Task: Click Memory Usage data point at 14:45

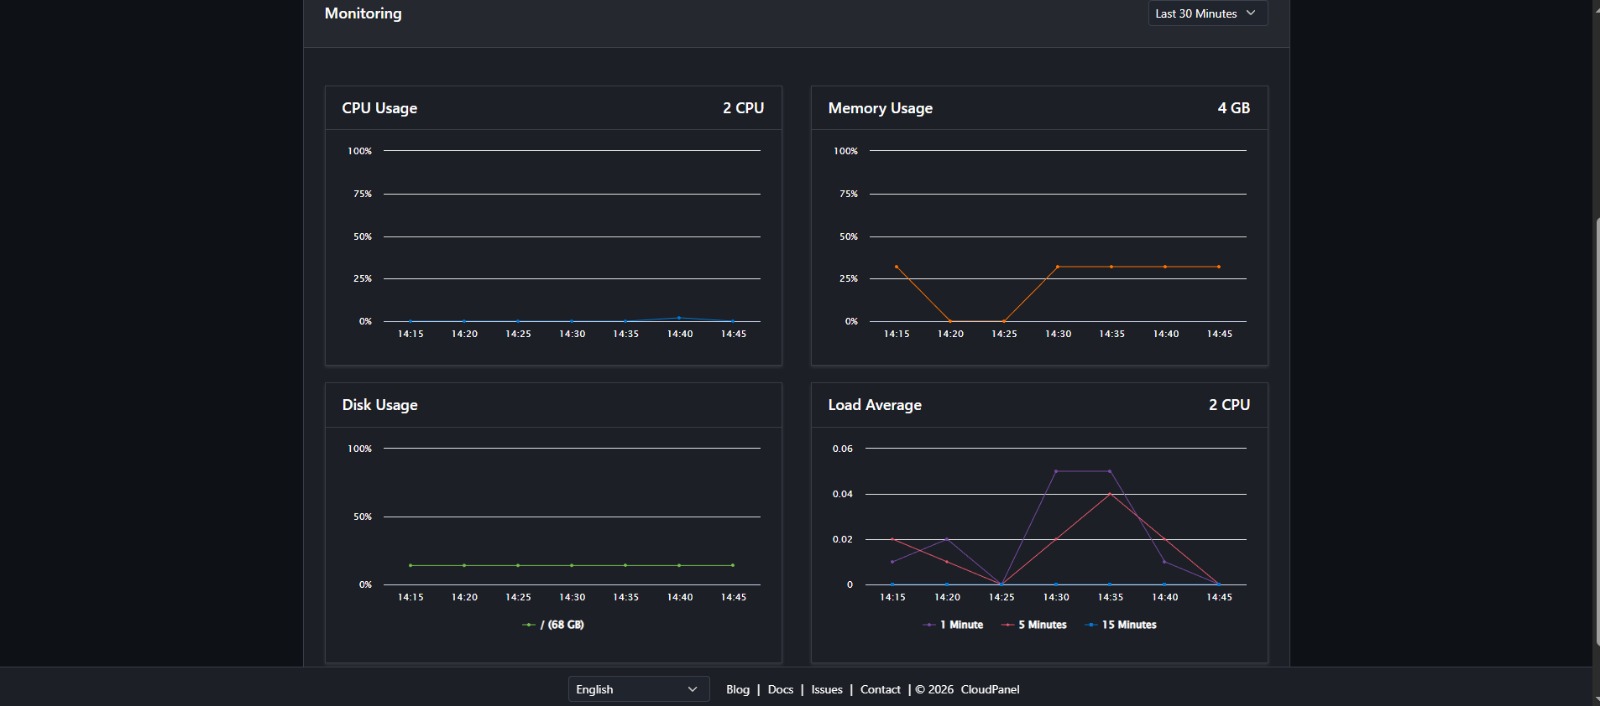Action: [1218, 267]
